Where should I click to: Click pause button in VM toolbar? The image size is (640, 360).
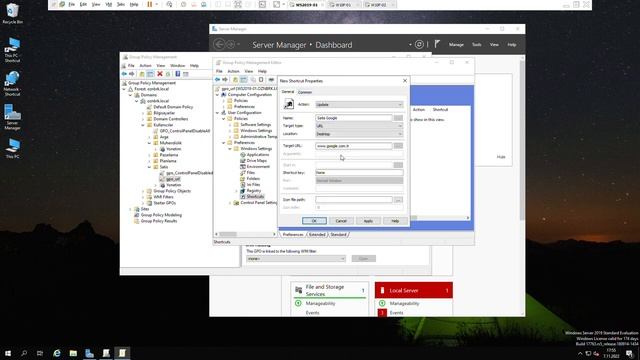coord(149,4)
